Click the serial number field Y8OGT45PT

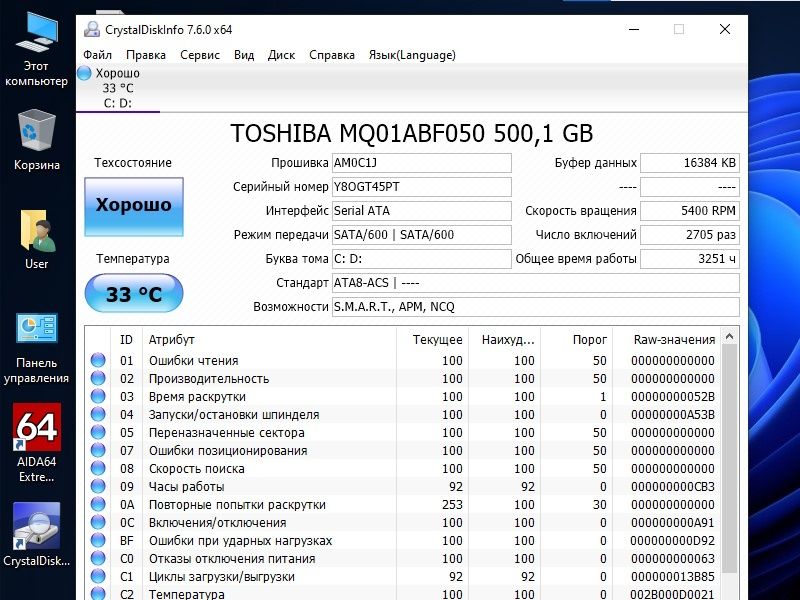tap(421, 187)
